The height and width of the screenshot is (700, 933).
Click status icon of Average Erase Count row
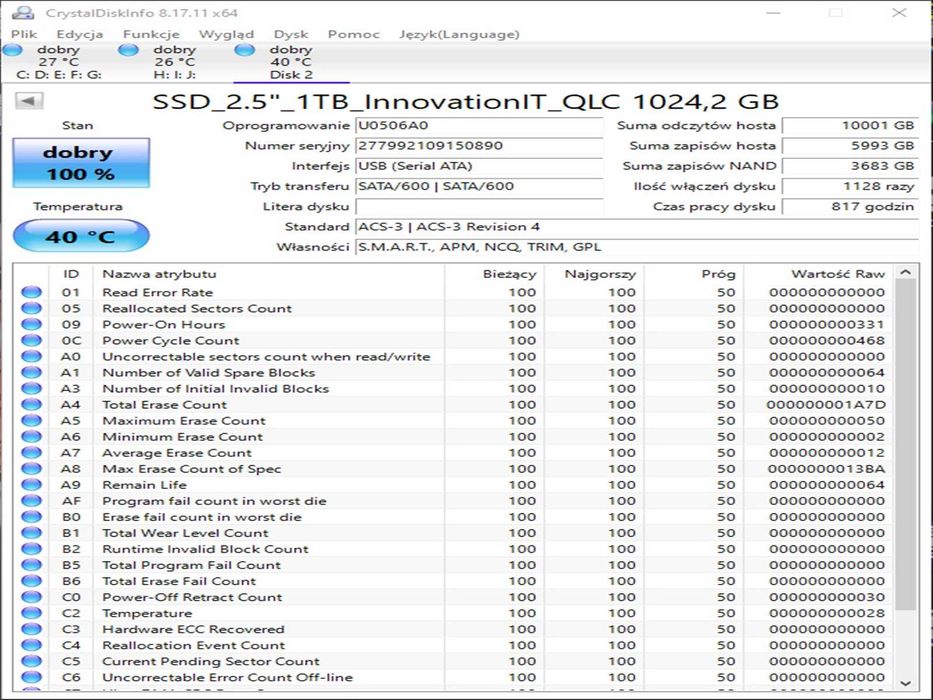[x=32, y=453]
